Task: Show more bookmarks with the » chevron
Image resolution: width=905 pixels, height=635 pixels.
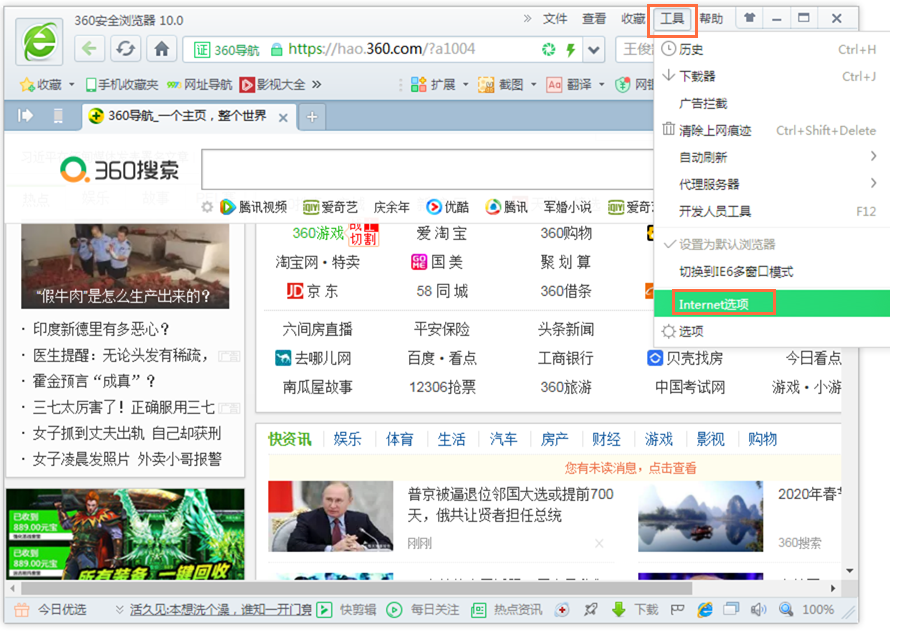Action: pos(316,85)
